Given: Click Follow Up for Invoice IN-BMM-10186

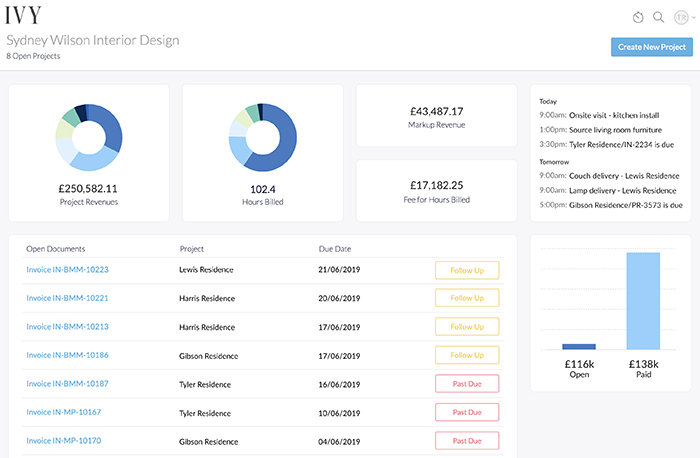Looking at the screenshot, I should [x=466, y=355].
